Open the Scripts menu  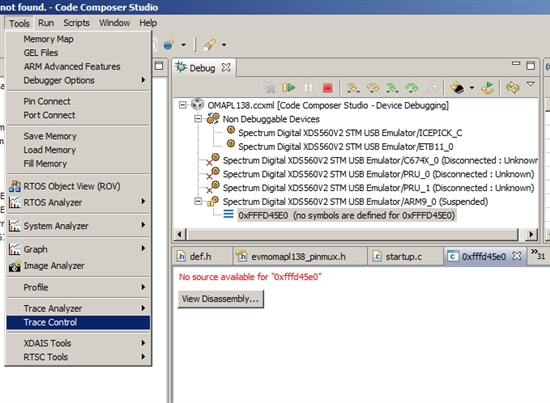coord(76,23)
